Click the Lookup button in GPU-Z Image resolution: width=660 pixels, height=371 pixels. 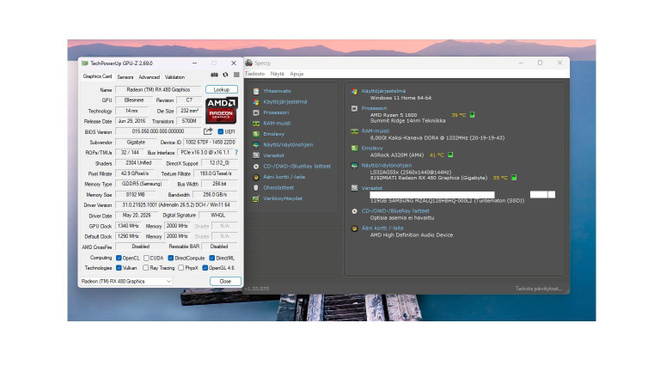click(221, 90)
